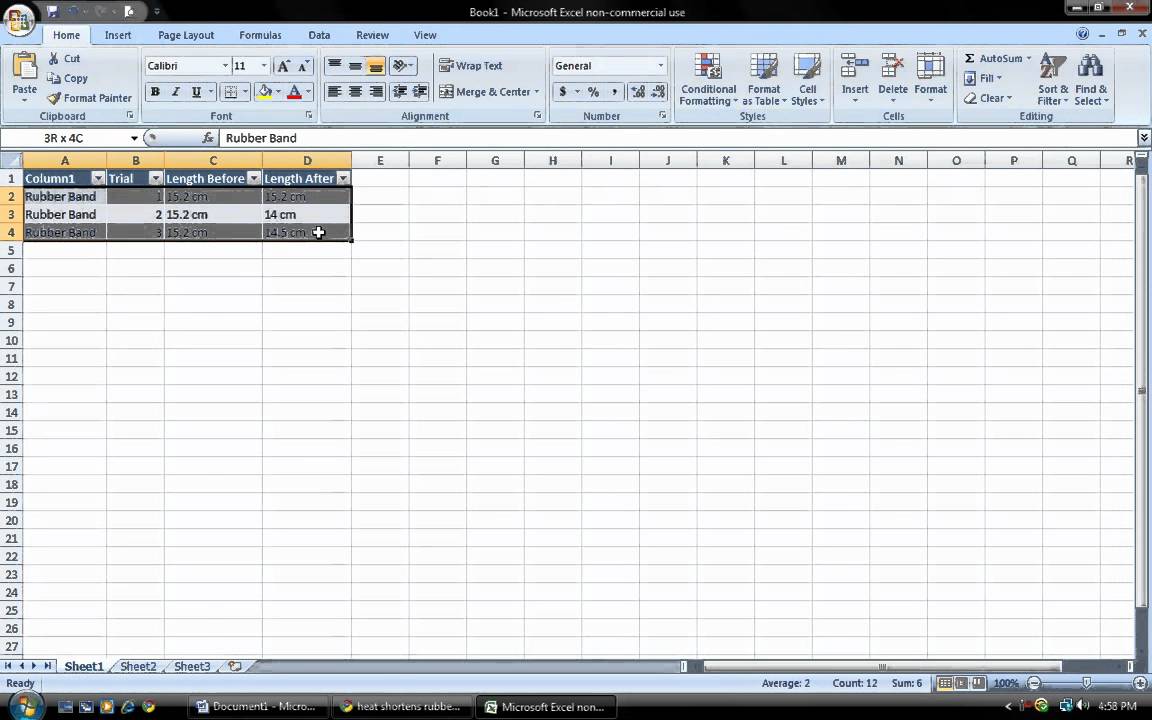The image size is (1152, 720).
Task: Toggle Wrap Text
Action: pos(471,65)
